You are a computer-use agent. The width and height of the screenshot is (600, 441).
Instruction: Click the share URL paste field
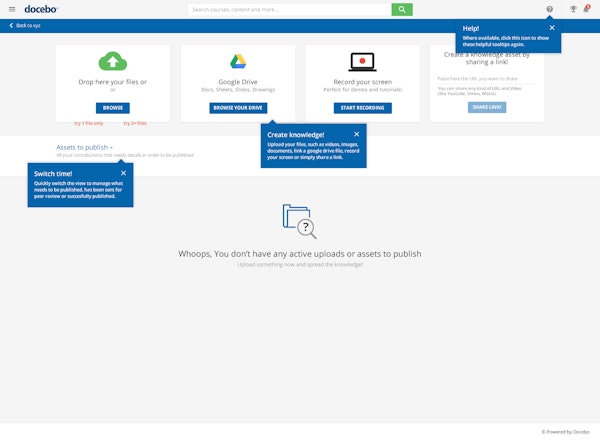coord(486,77)
